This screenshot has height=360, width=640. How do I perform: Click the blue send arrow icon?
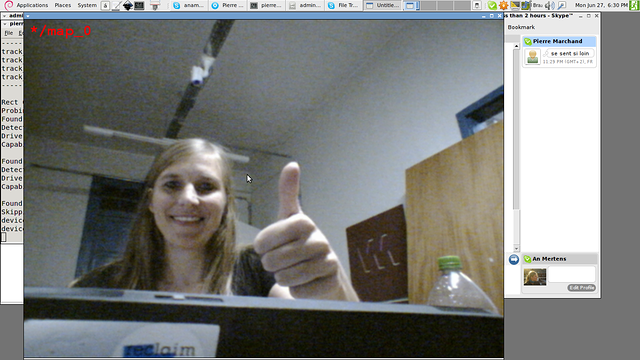[514, 259]
